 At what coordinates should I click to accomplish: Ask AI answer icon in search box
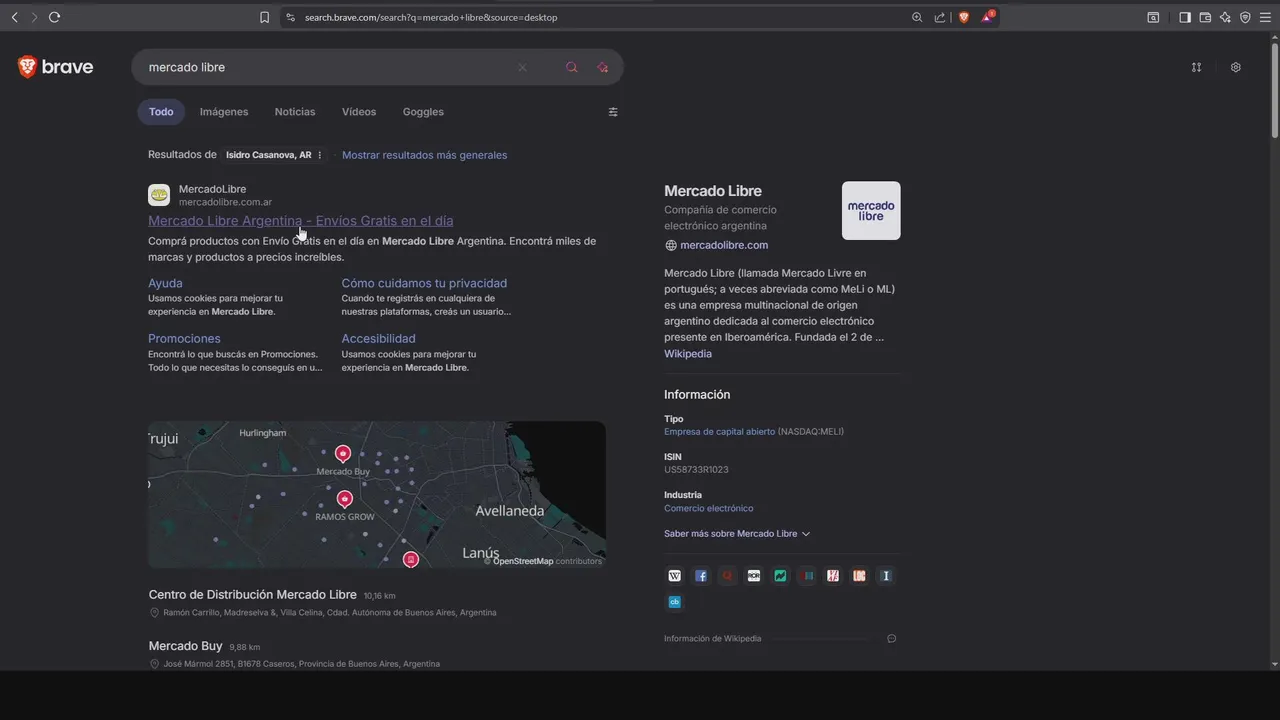(x=602, y=67)
